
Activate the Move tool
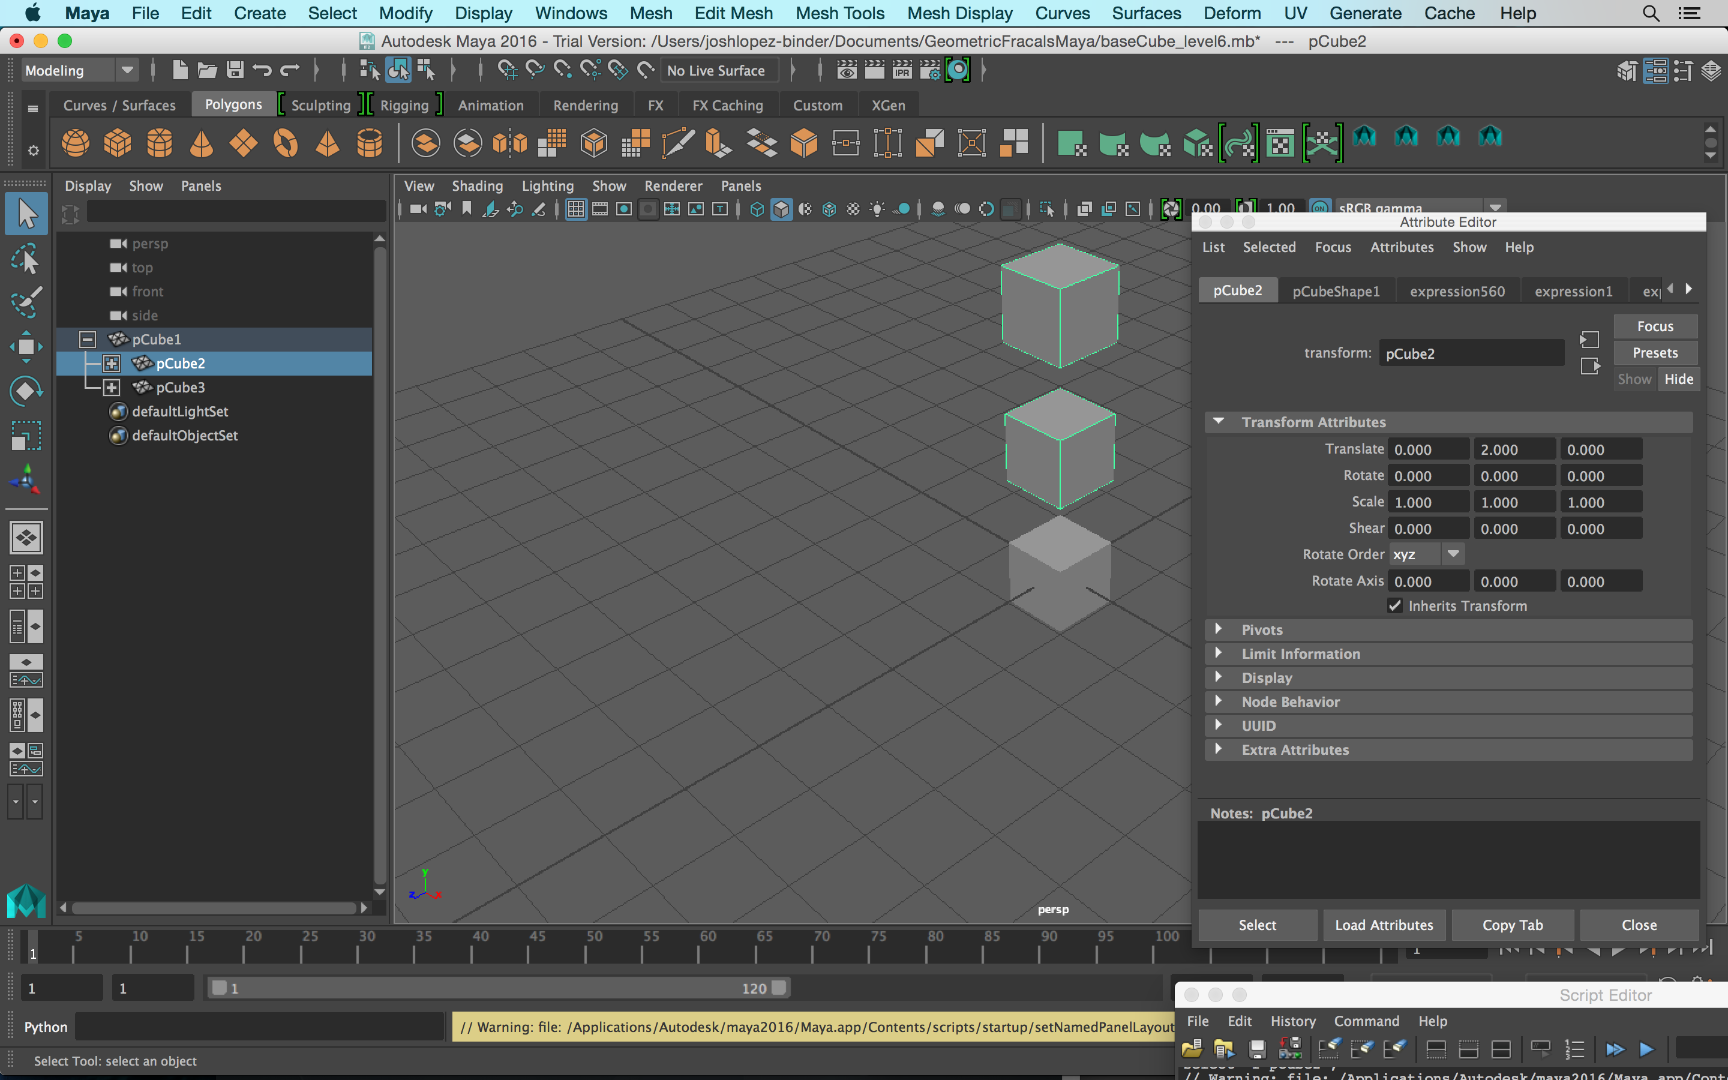click(26, 346)
